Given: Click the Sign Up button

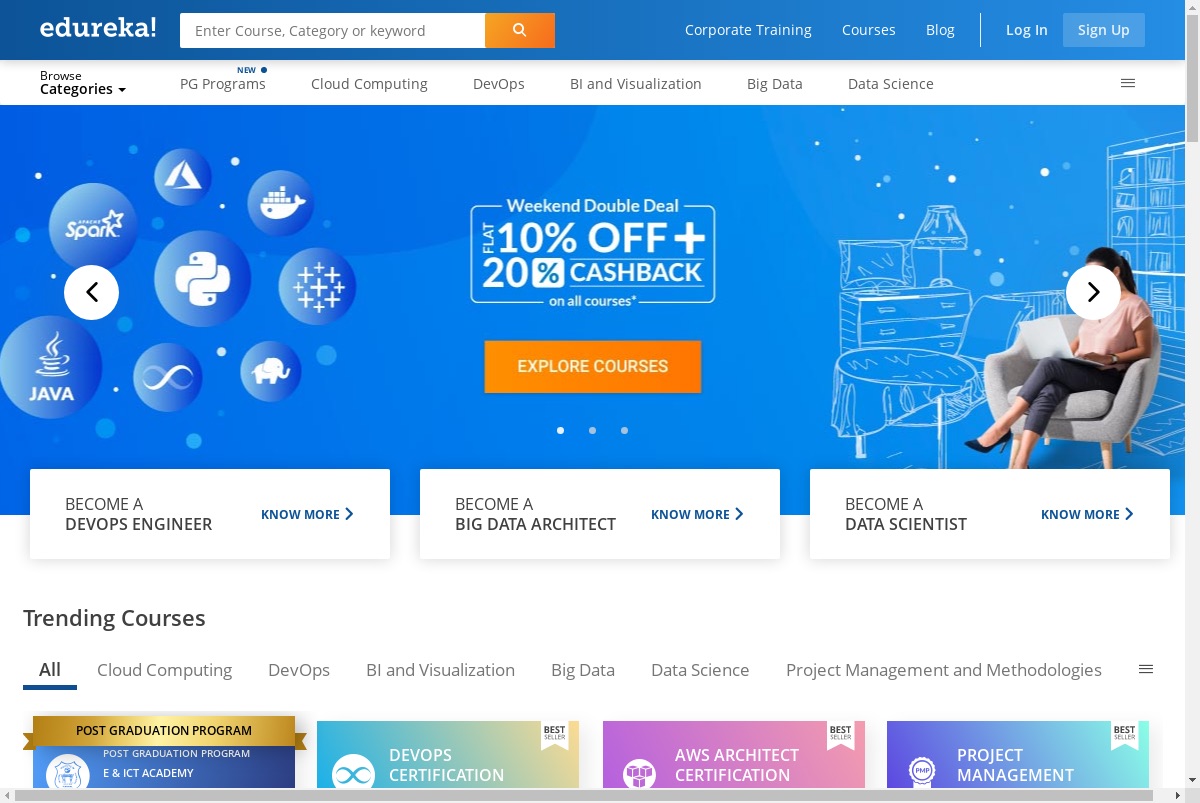Looking at the screenshot, I should tap(1104, 30).
